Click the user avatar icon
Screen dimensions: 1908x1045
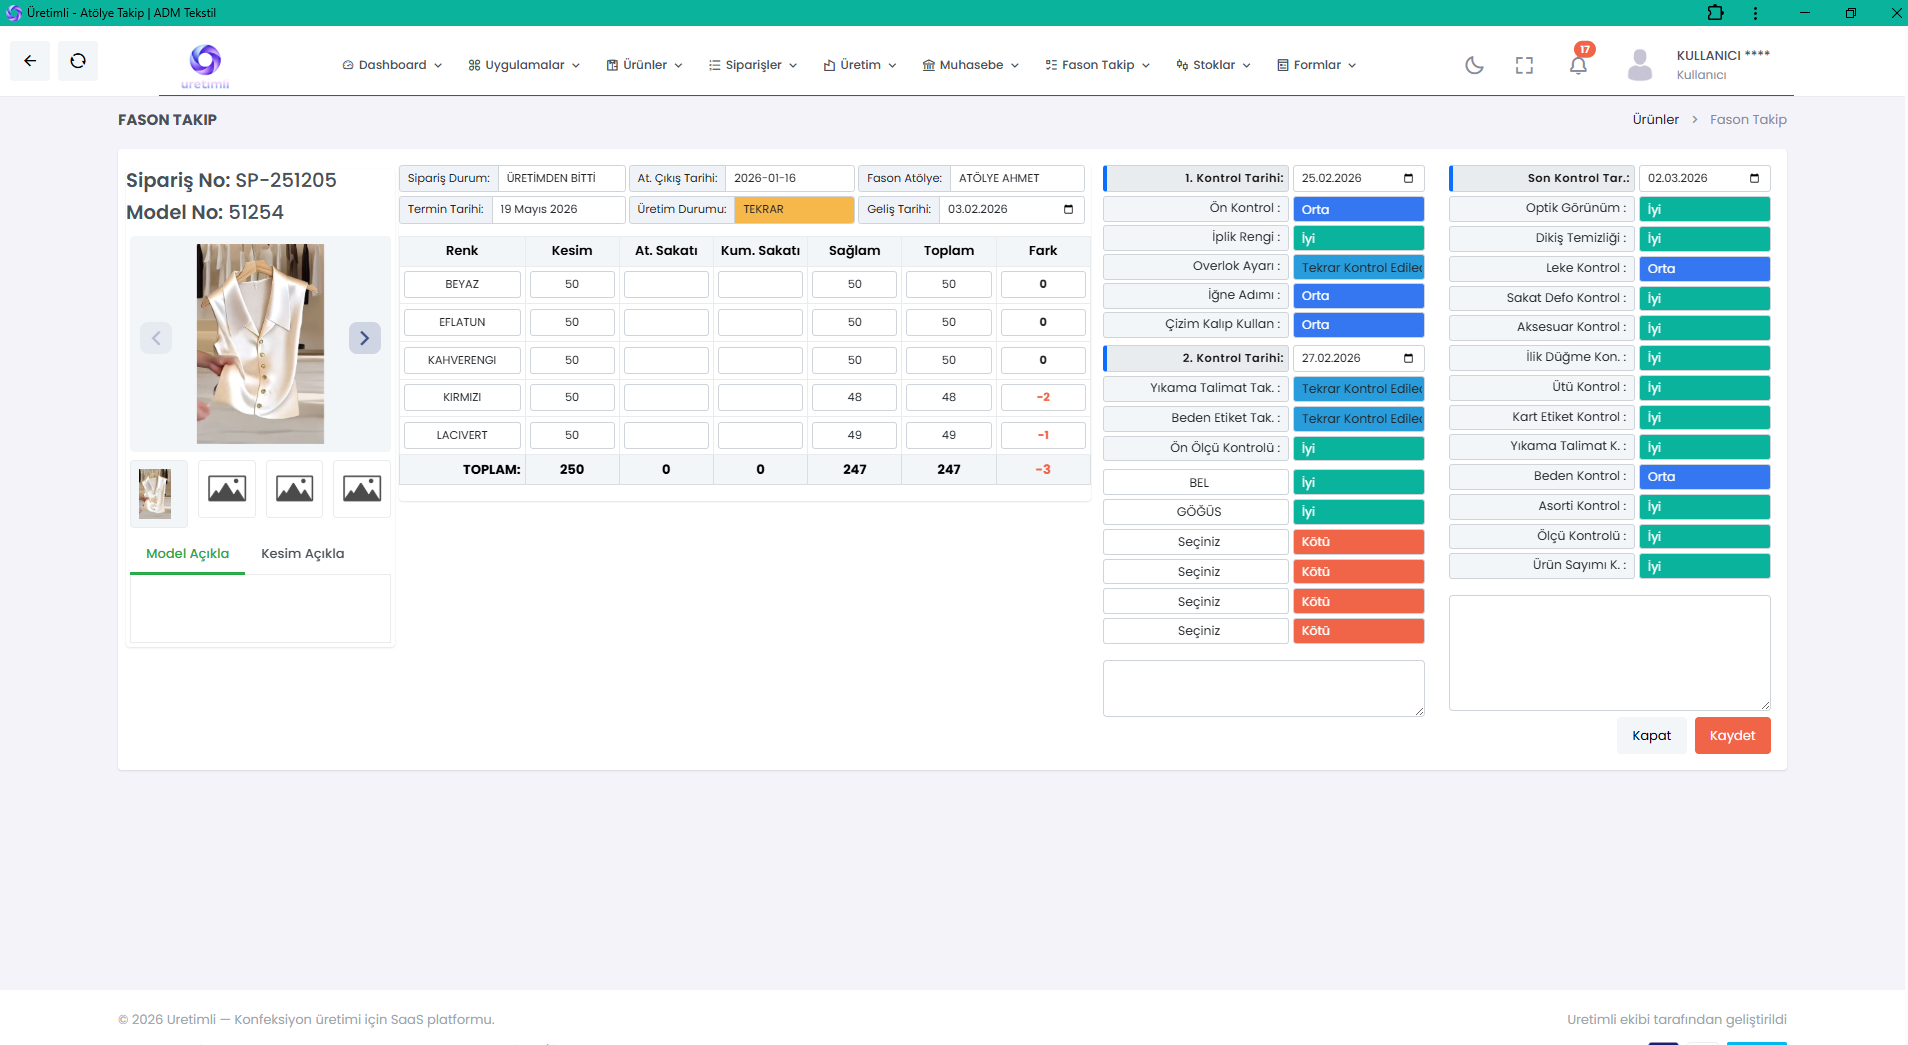(x=1640, y=65)
